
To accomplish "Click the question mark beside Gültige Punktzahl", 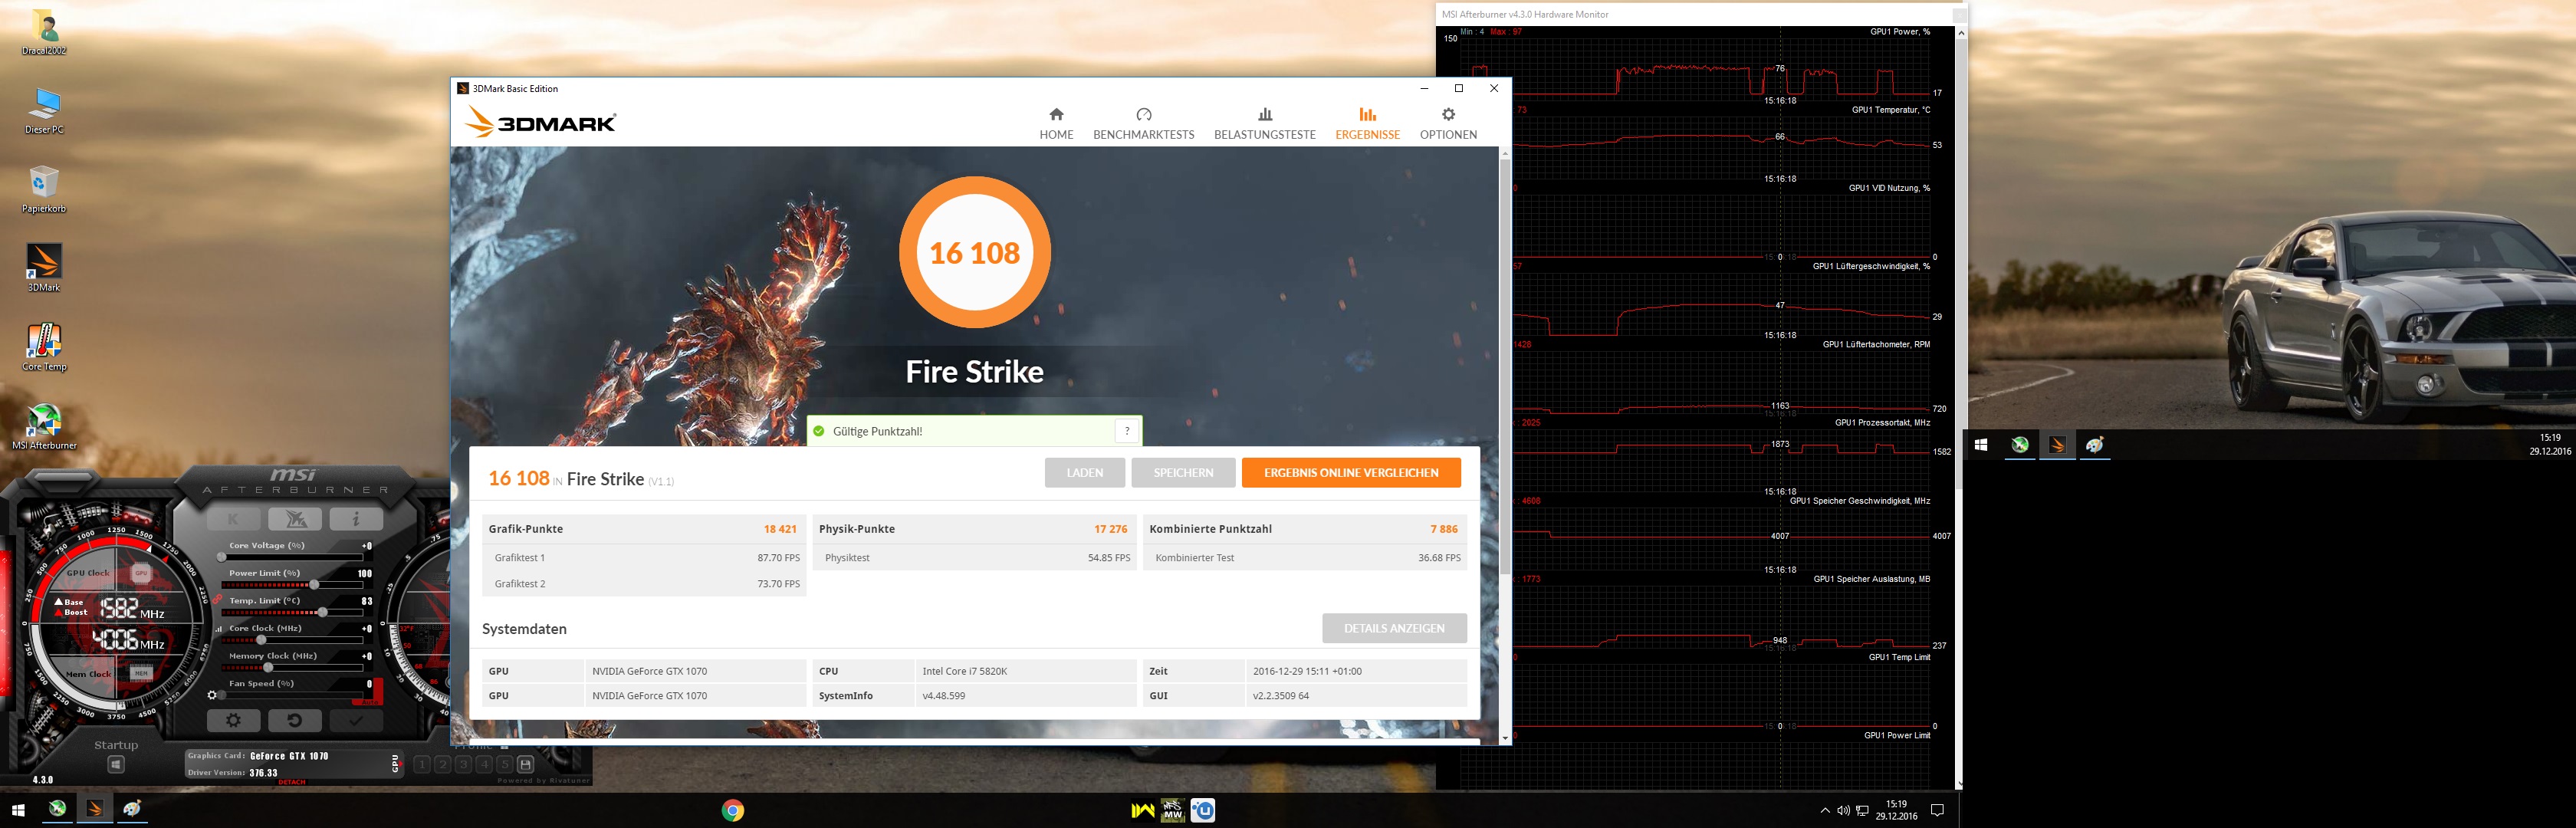I will [1127, 431].
